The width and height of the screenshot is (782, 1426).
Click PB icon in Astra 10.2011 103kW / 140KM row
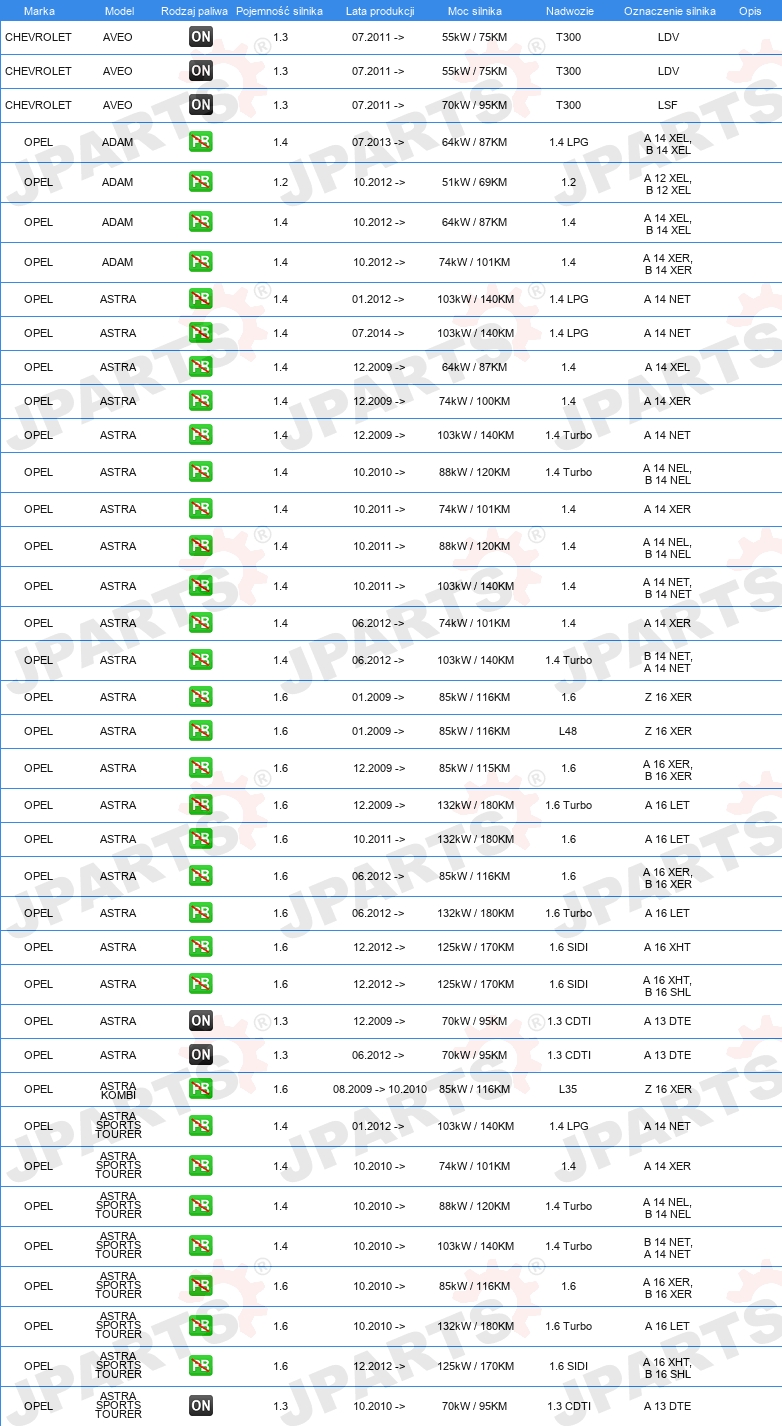coord(201,586)
